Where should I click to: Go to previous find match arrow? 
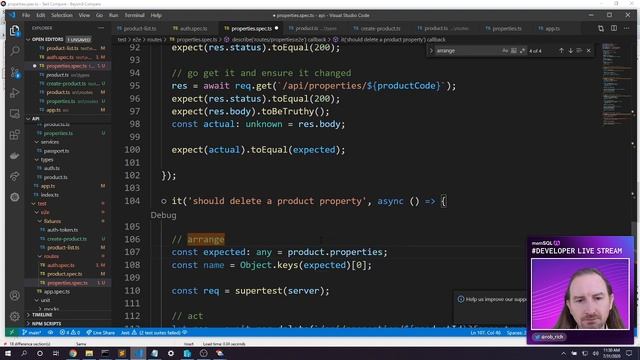coord(561,51)
